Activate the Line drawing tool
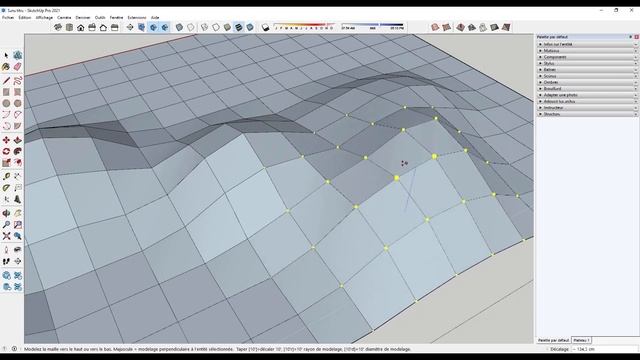Image resolution: width=640 pixels, height=360 pixels. point(6,80)
